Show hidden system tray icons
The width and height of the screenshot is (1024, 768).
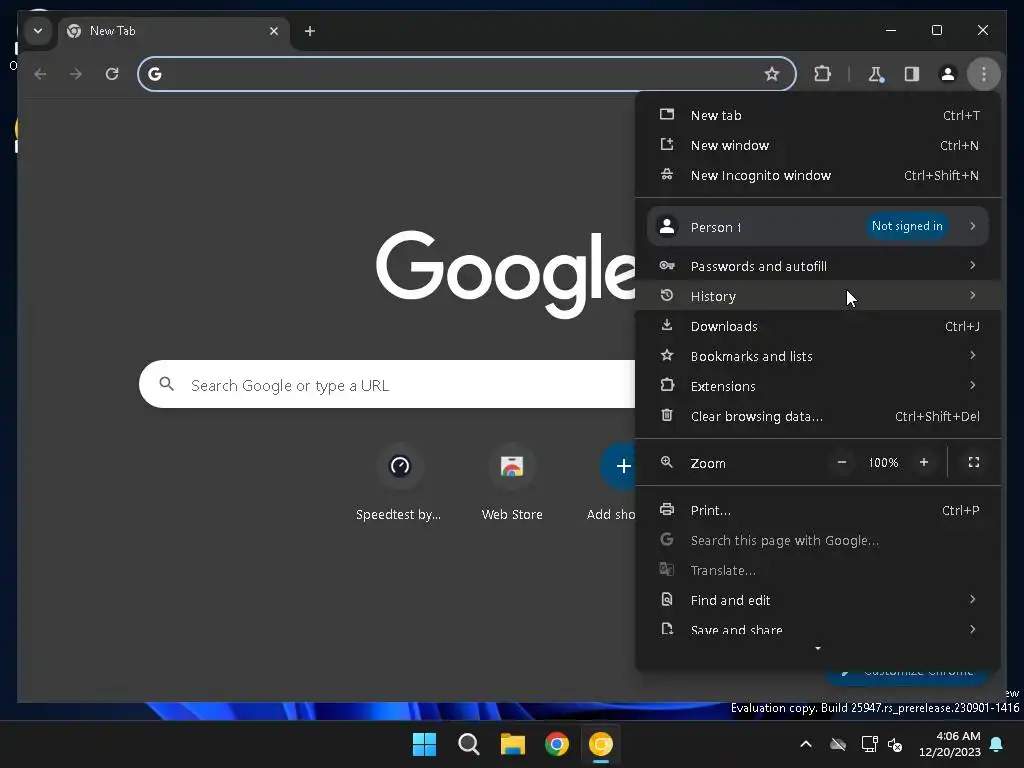click(x=806, y=744)
